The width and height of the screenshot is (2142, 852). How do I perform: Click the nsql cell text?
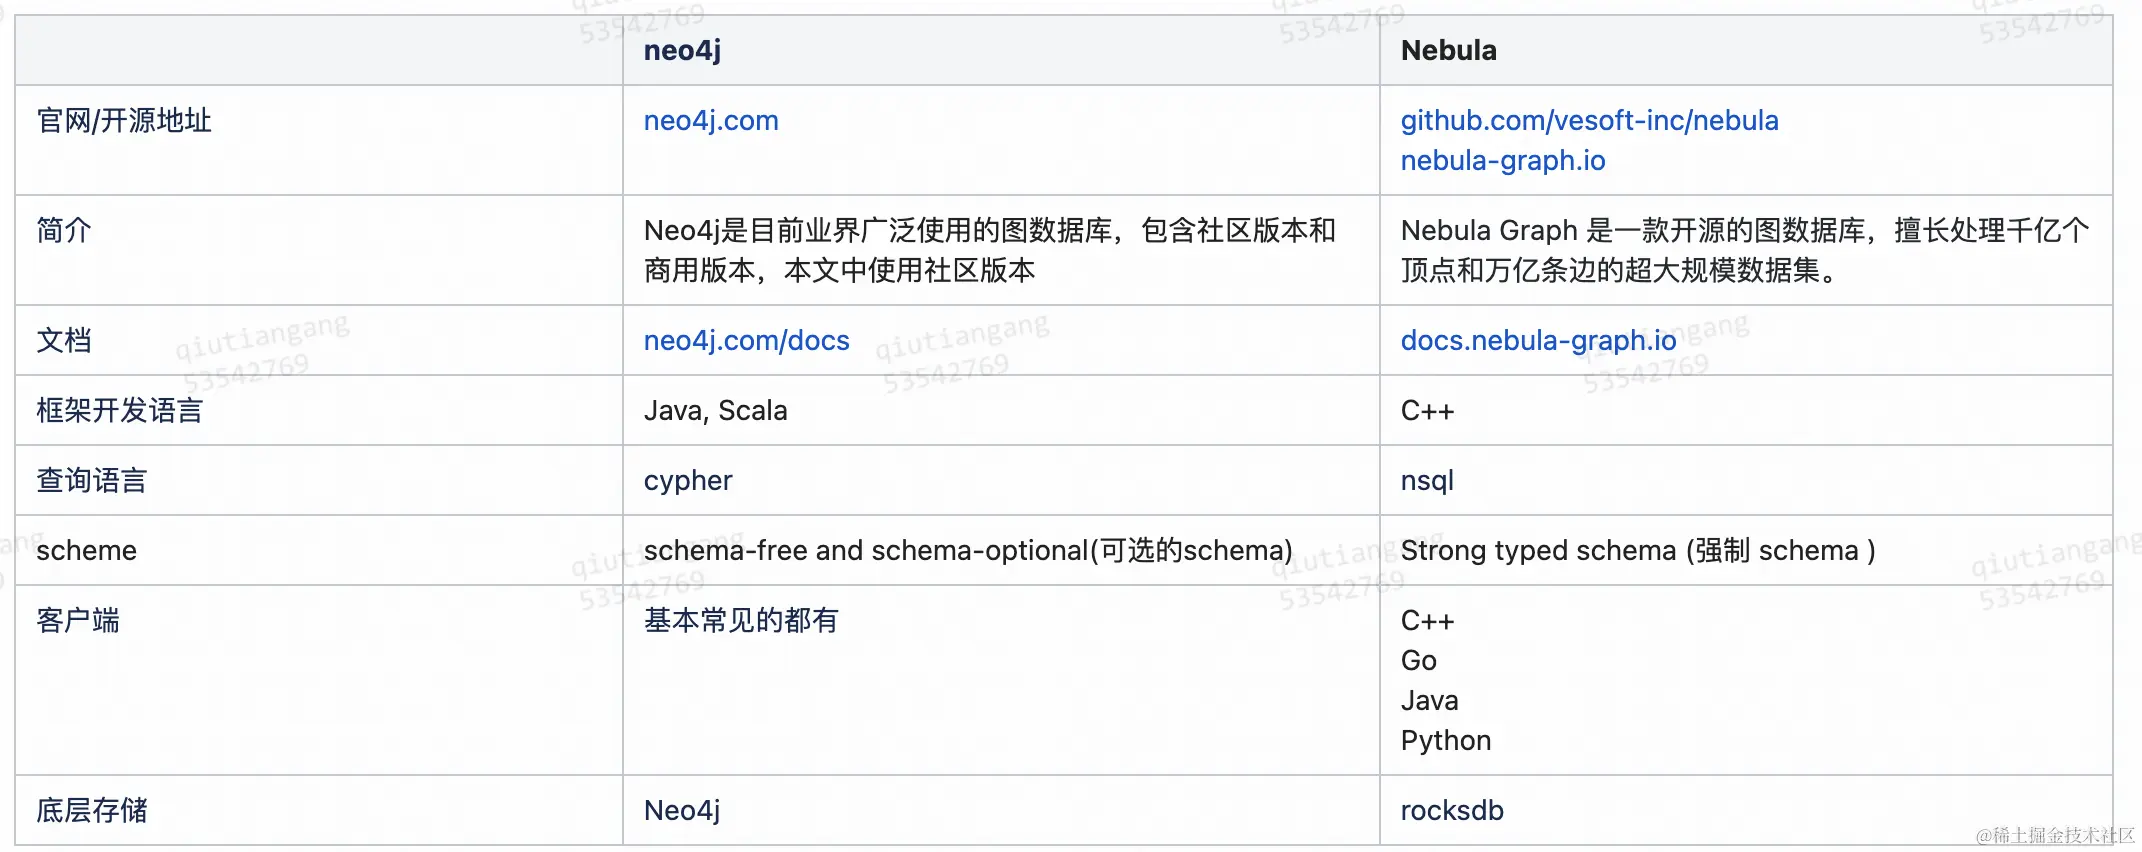1426,481
